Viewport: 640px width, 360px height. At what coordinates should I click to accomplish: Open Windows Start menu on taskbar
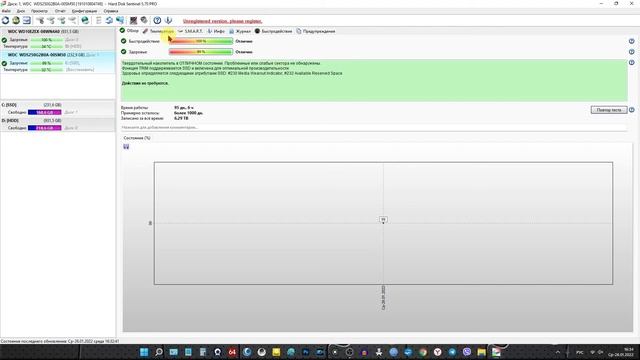144,352
